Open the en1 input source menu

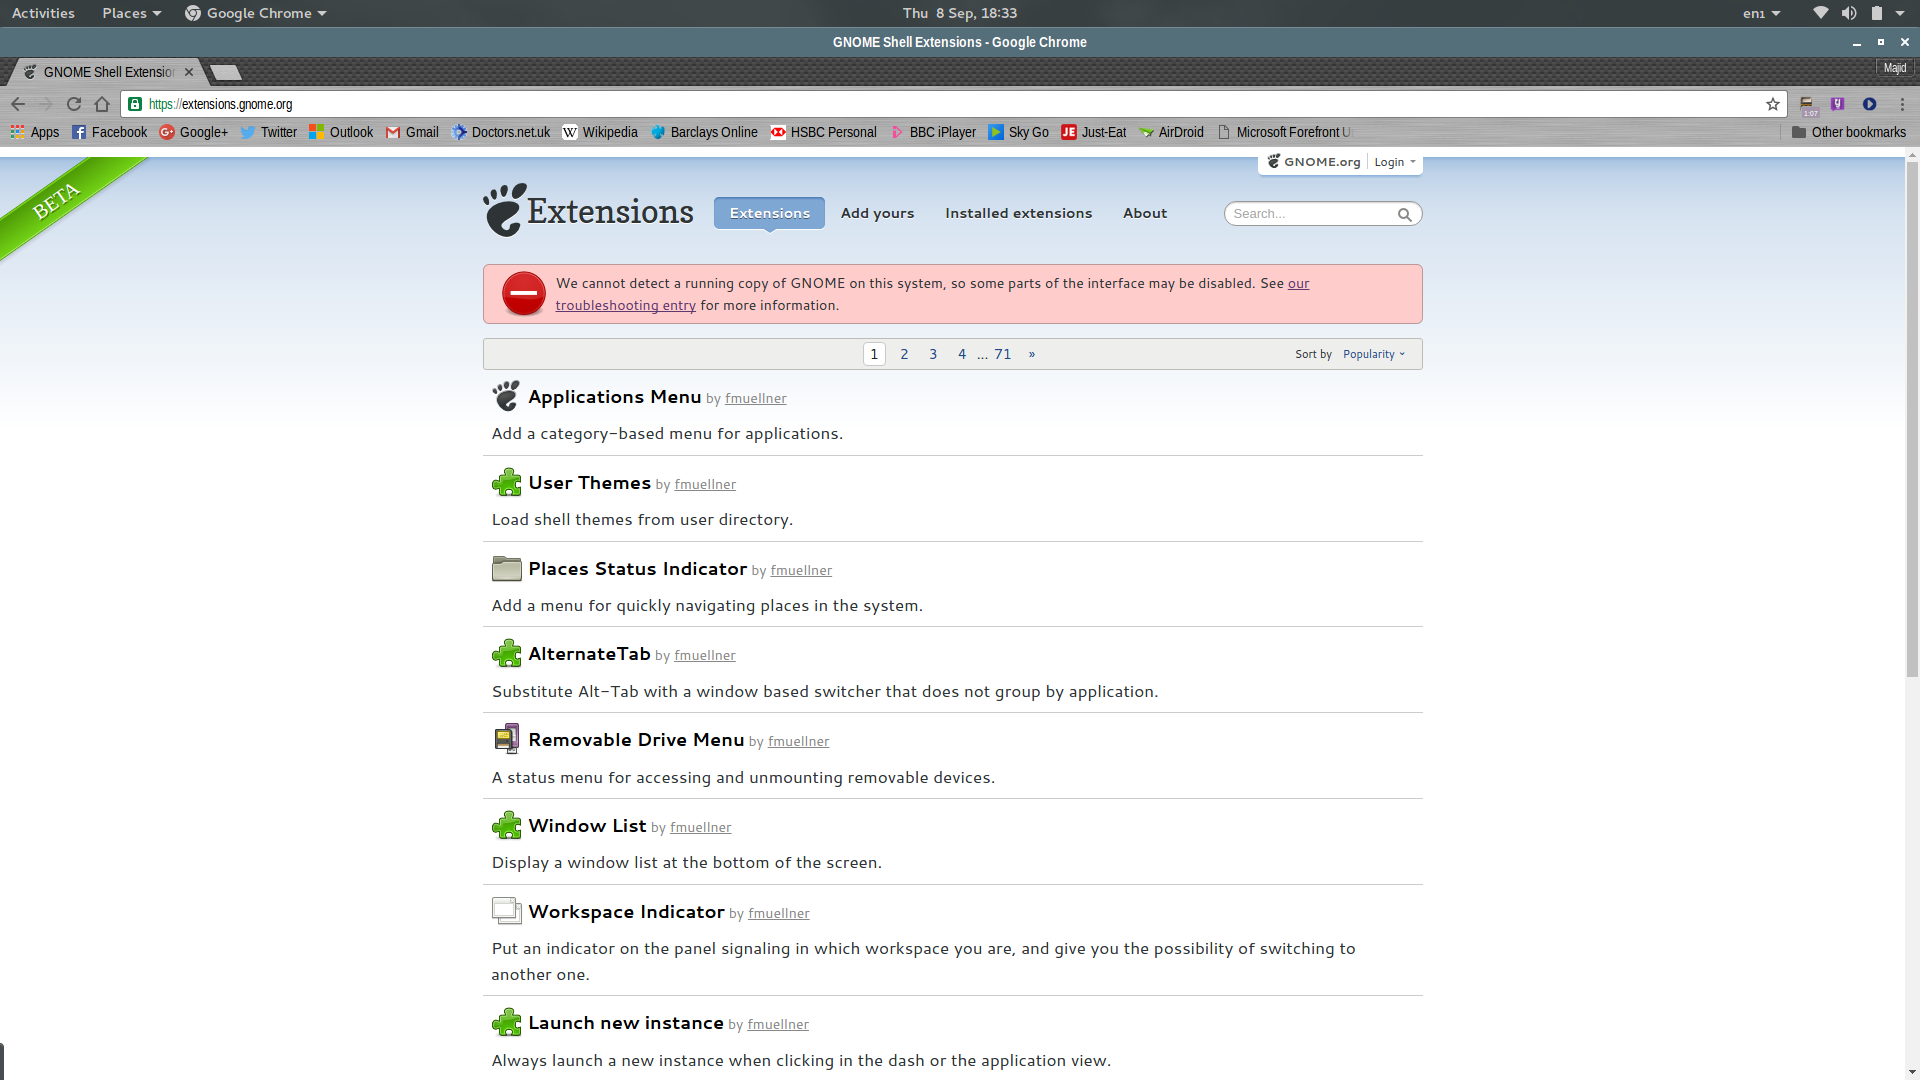tap(1761, 13)
